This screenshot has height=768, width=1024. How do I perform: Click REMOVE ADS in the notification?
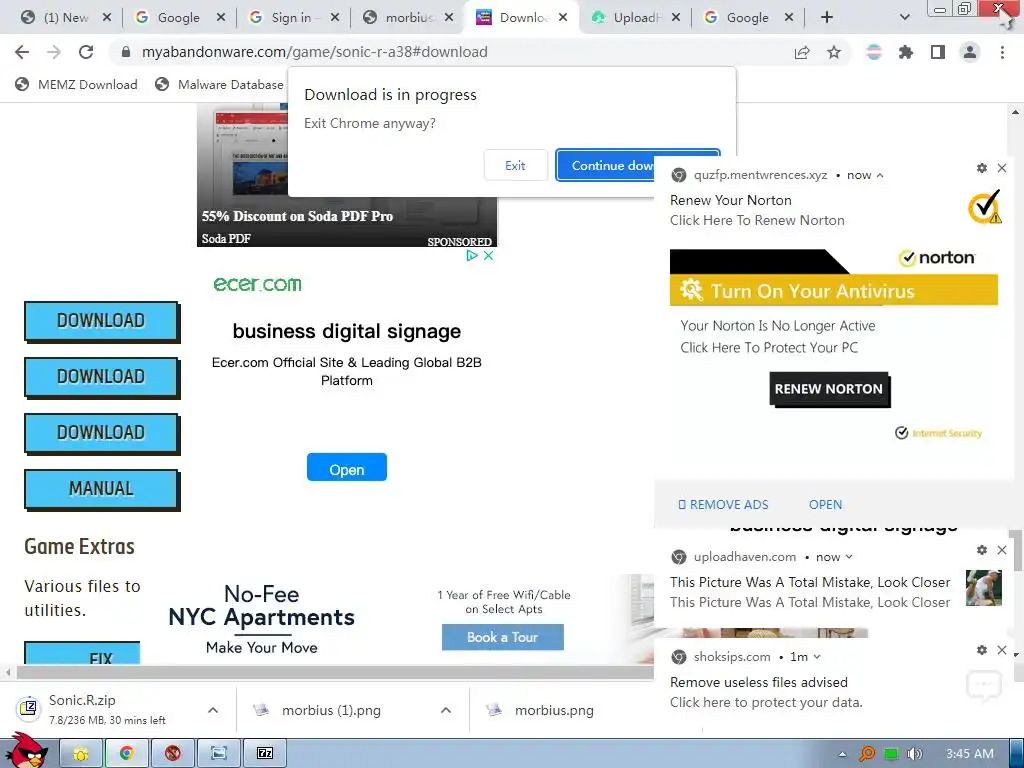tap(724, 505)
